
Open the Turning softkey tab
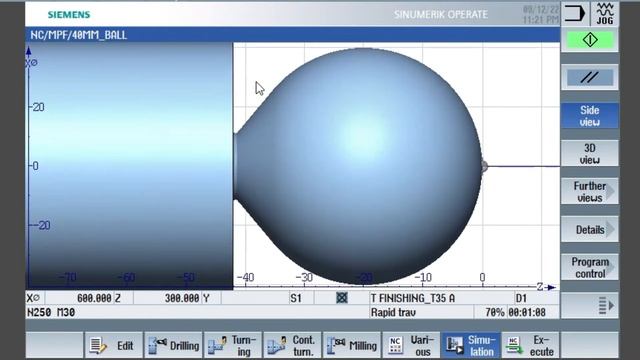(233, 346)
